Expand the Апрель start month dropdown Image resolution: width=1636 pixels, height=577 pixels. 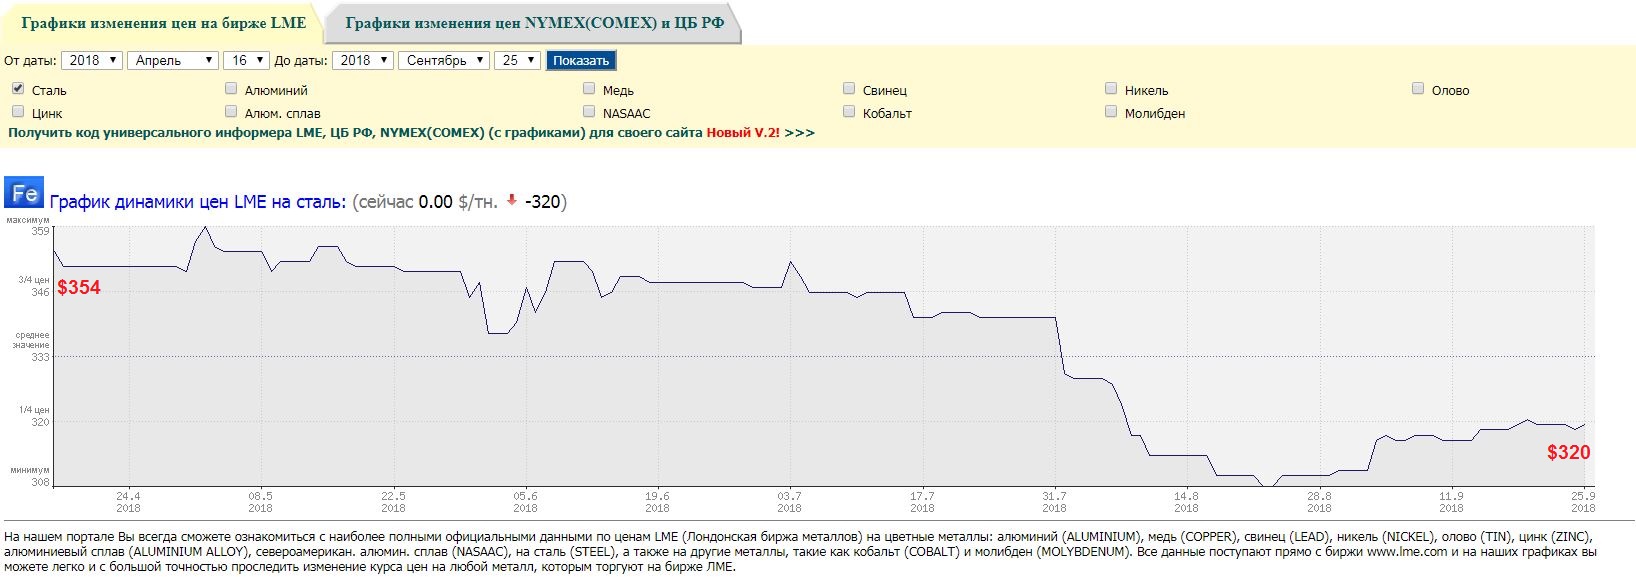click(173, 60)
